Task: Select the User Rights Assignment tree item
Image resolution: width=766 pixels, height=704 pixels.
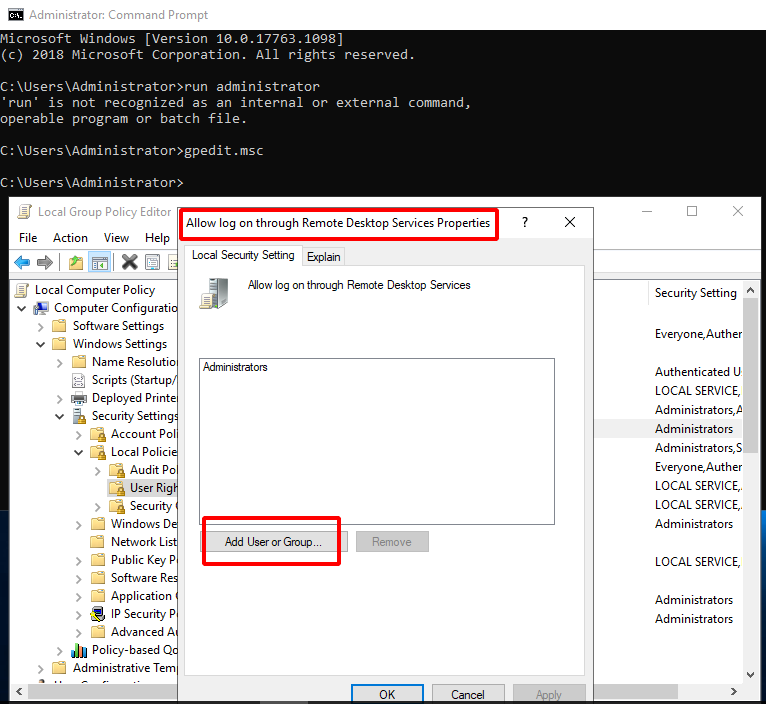Action: tap(153, 488)
